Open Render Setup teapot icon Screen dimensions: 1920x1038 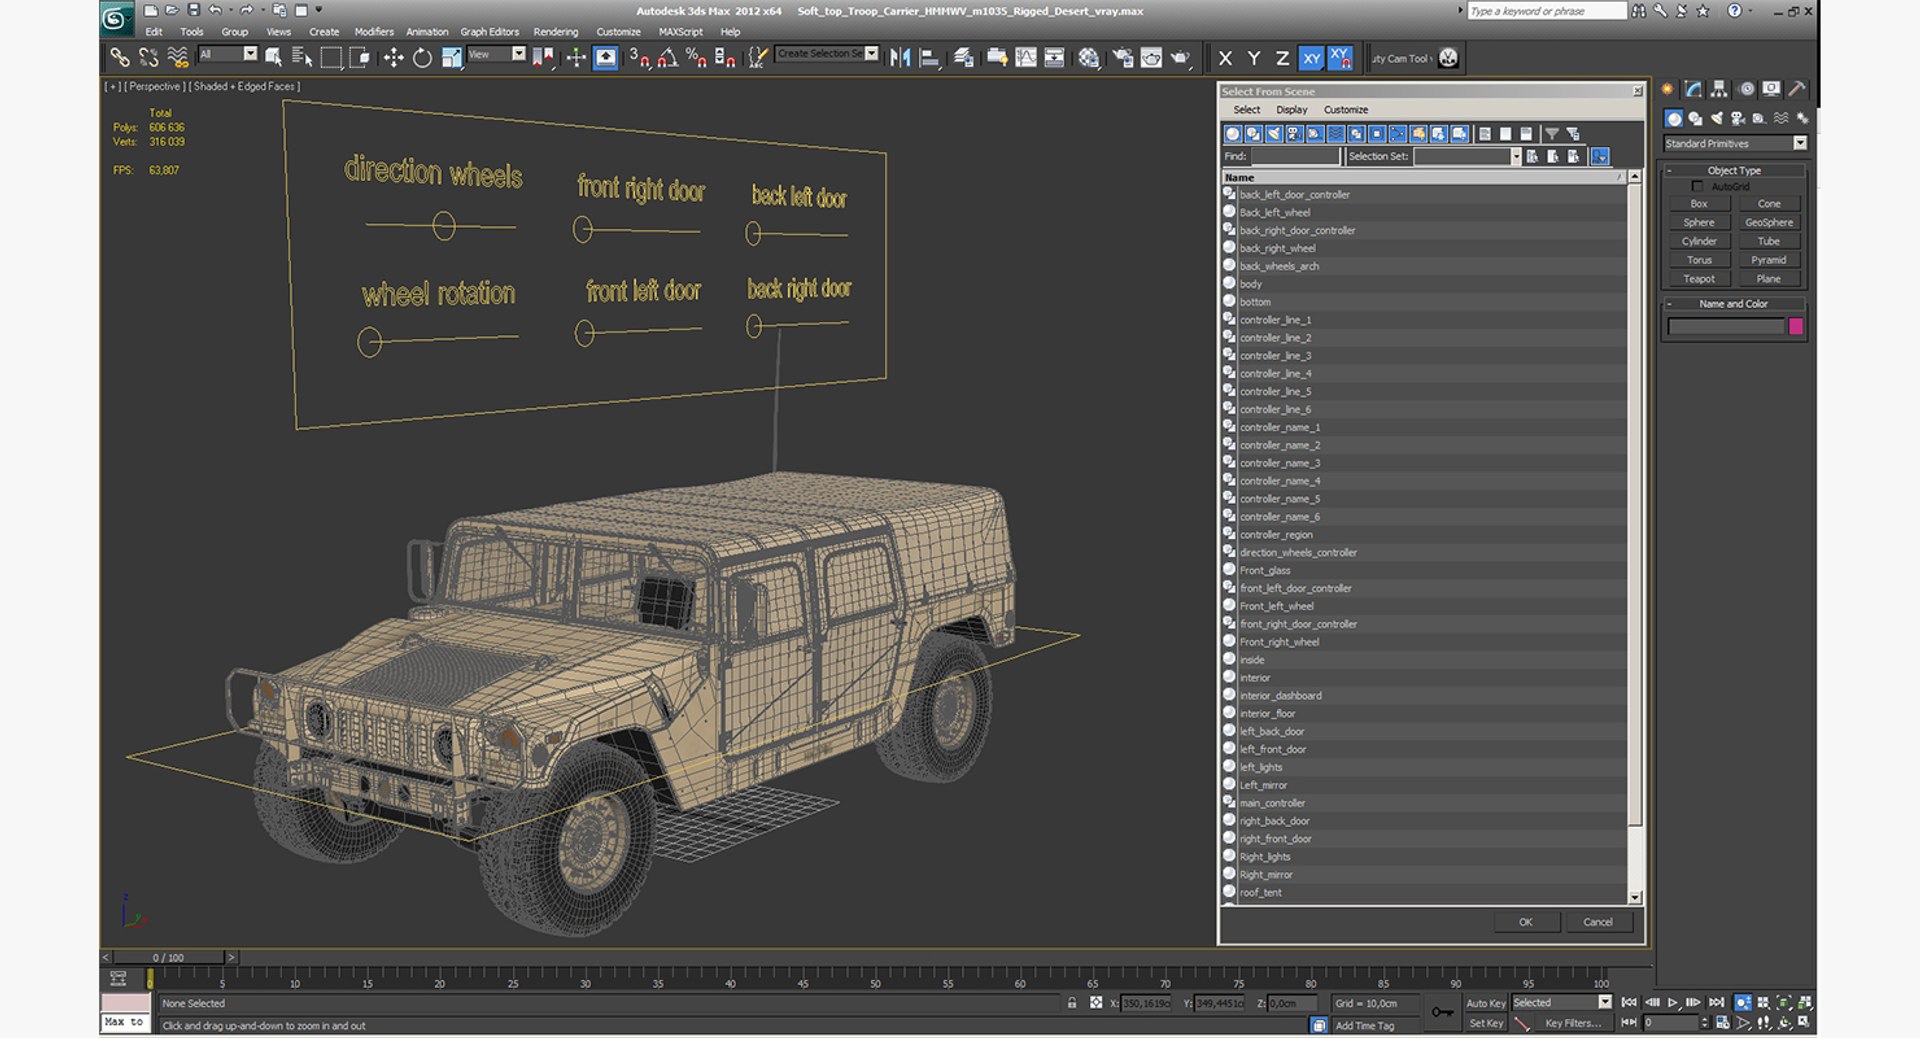(1123, 58)
